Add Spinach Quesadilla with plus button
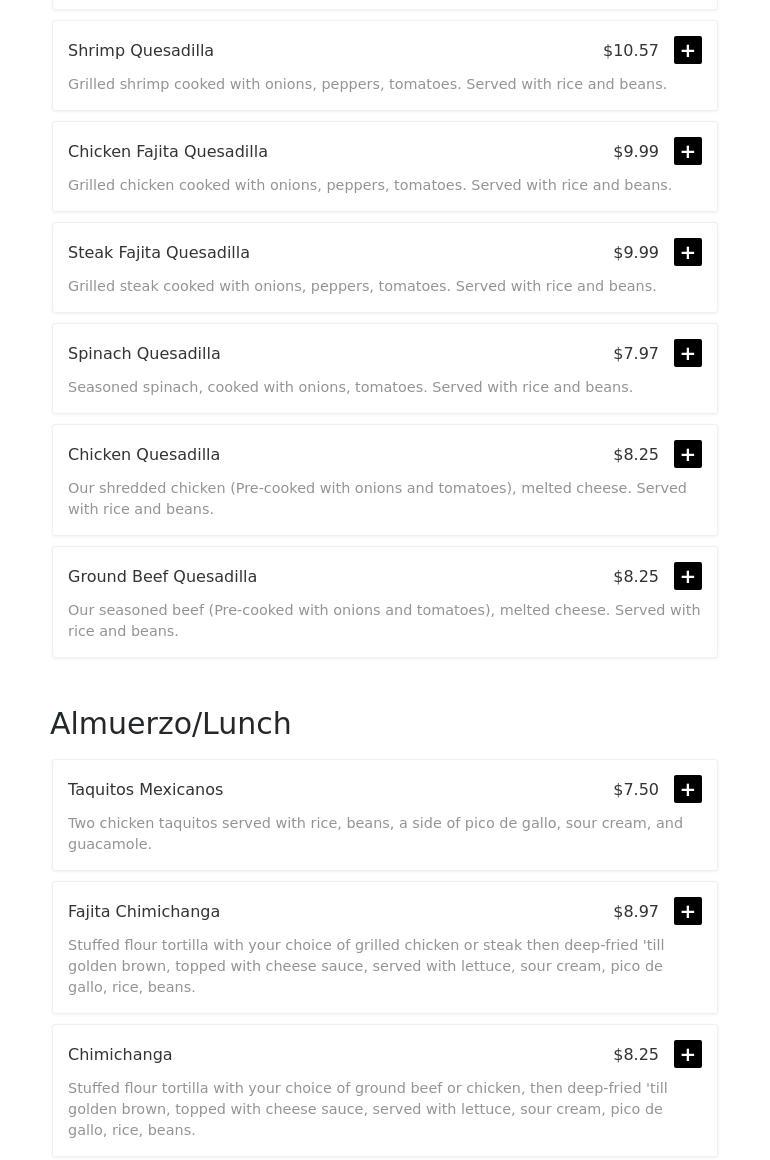Image resolution: width=770 pixels, height=1160 pixels. click(x=688, y=353)
